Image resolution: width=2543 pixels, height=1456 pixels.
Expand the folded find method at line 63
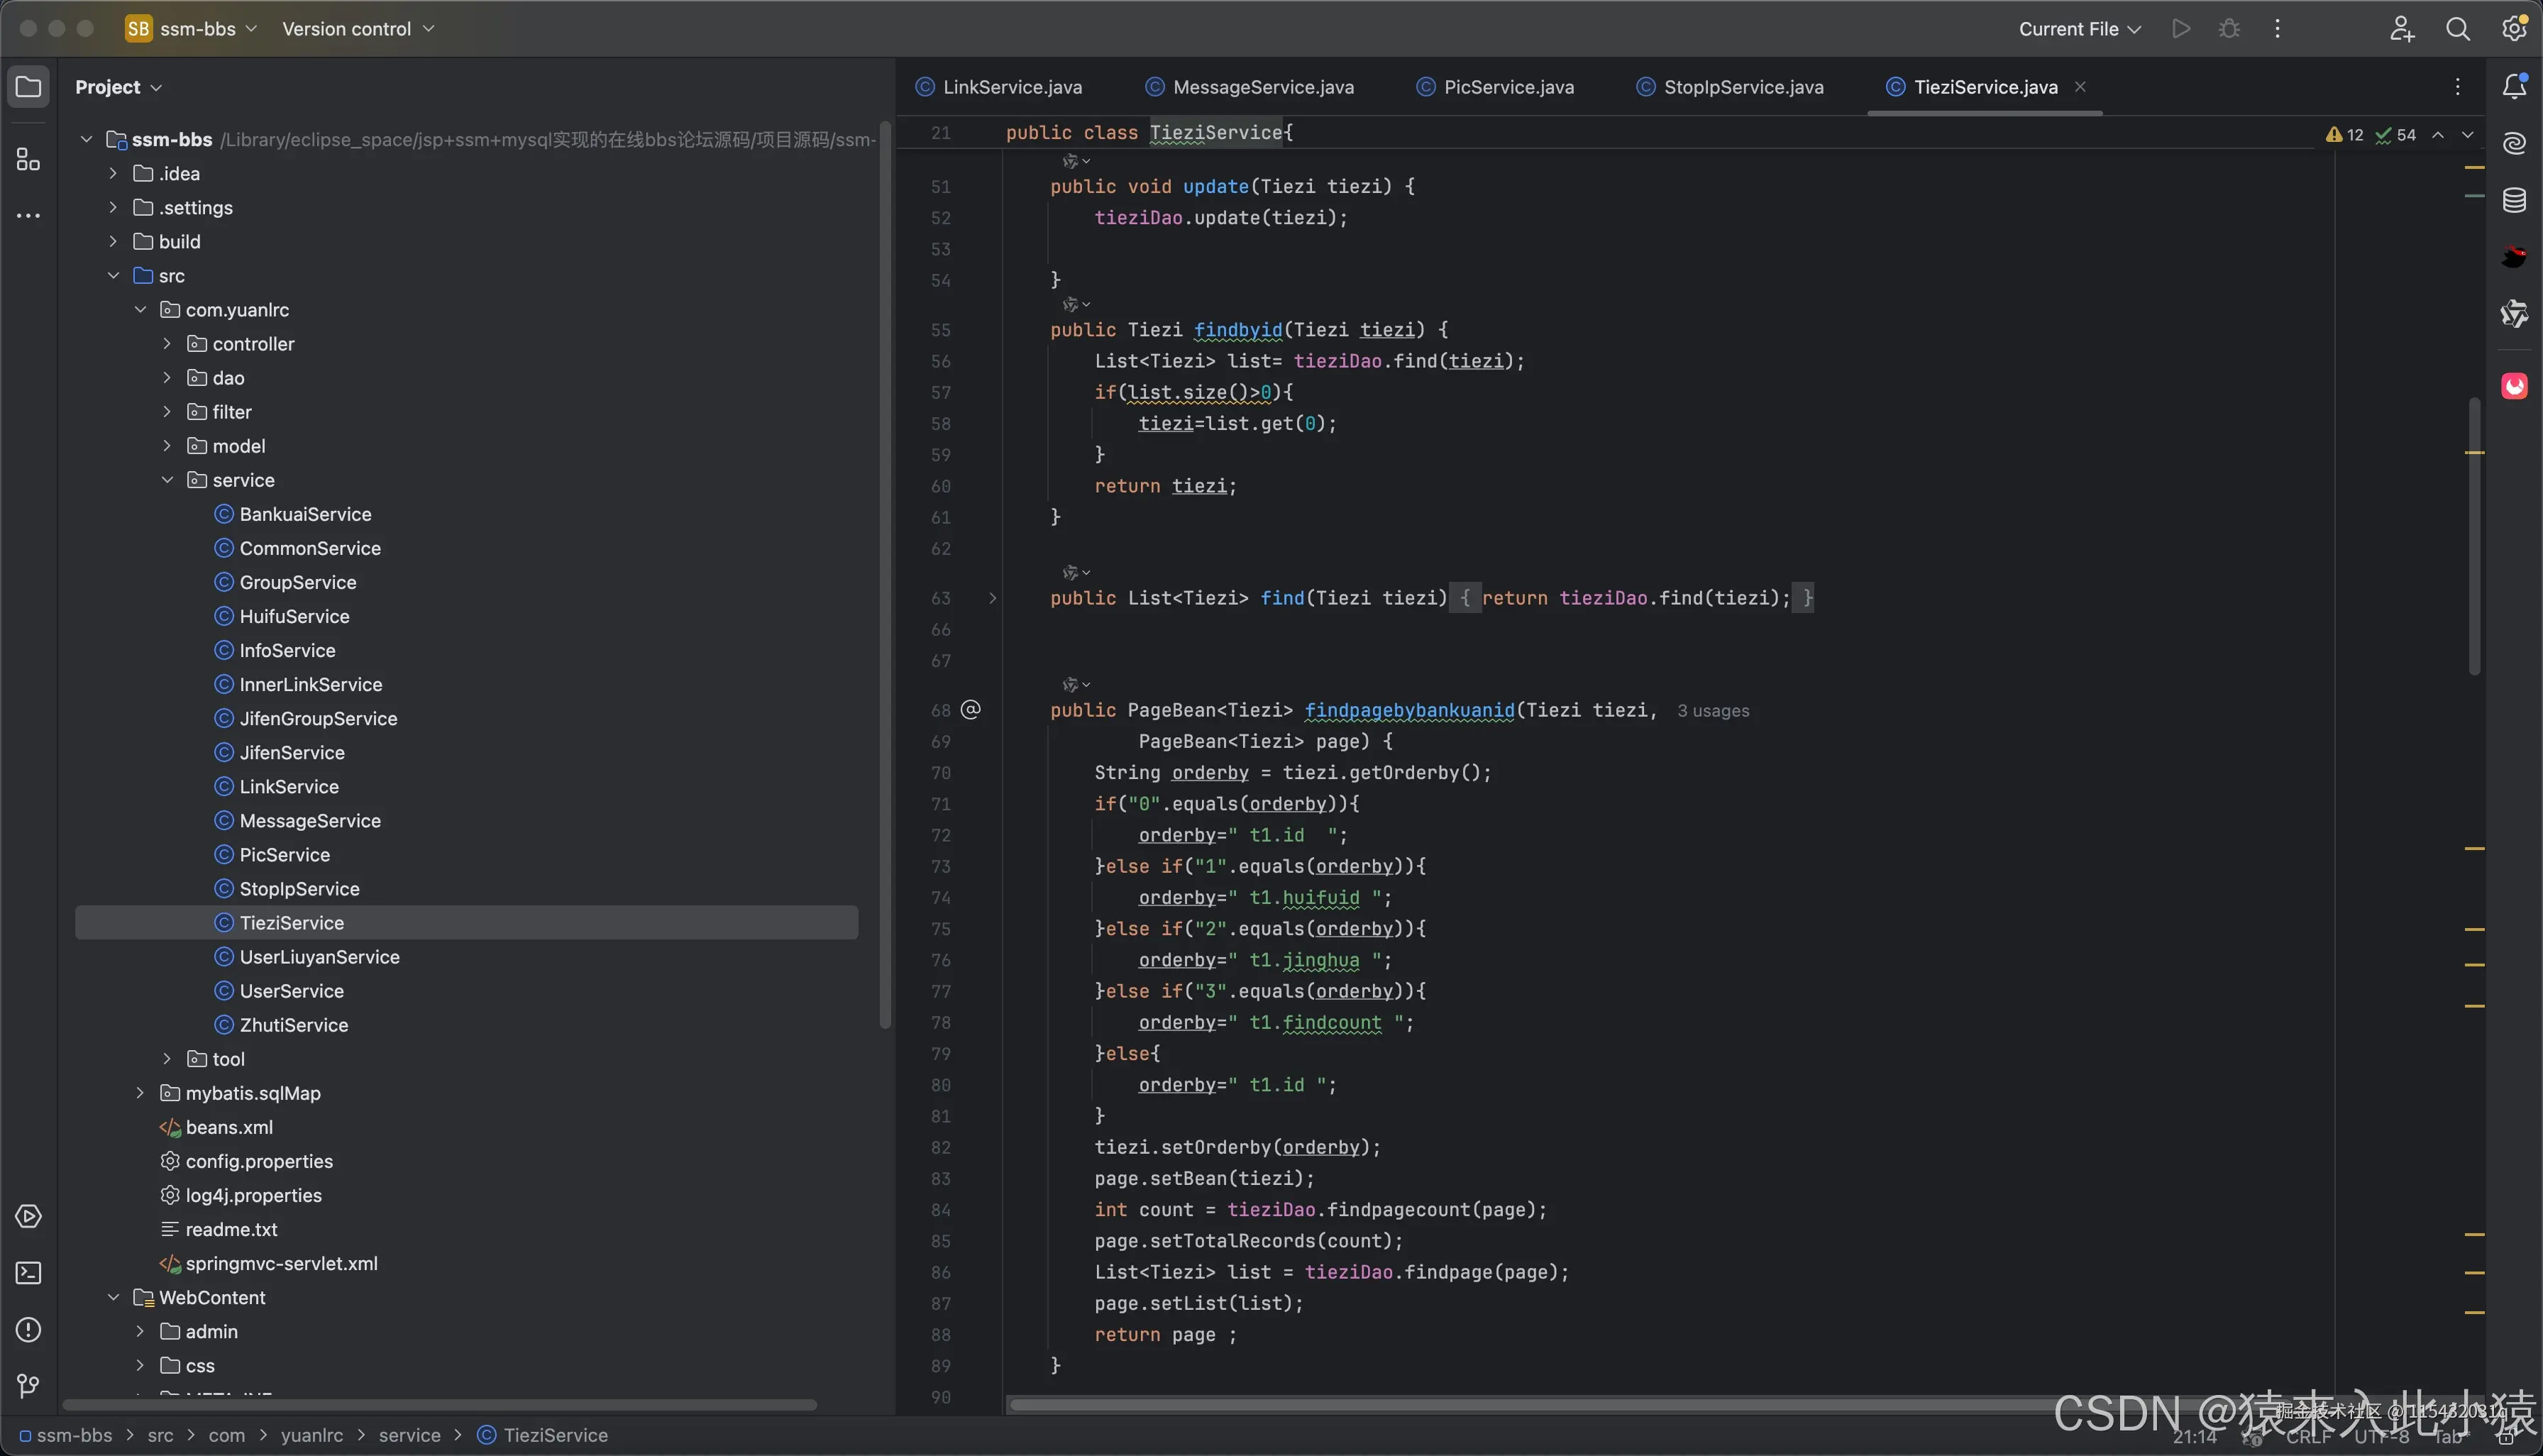(x=992, y=598)
